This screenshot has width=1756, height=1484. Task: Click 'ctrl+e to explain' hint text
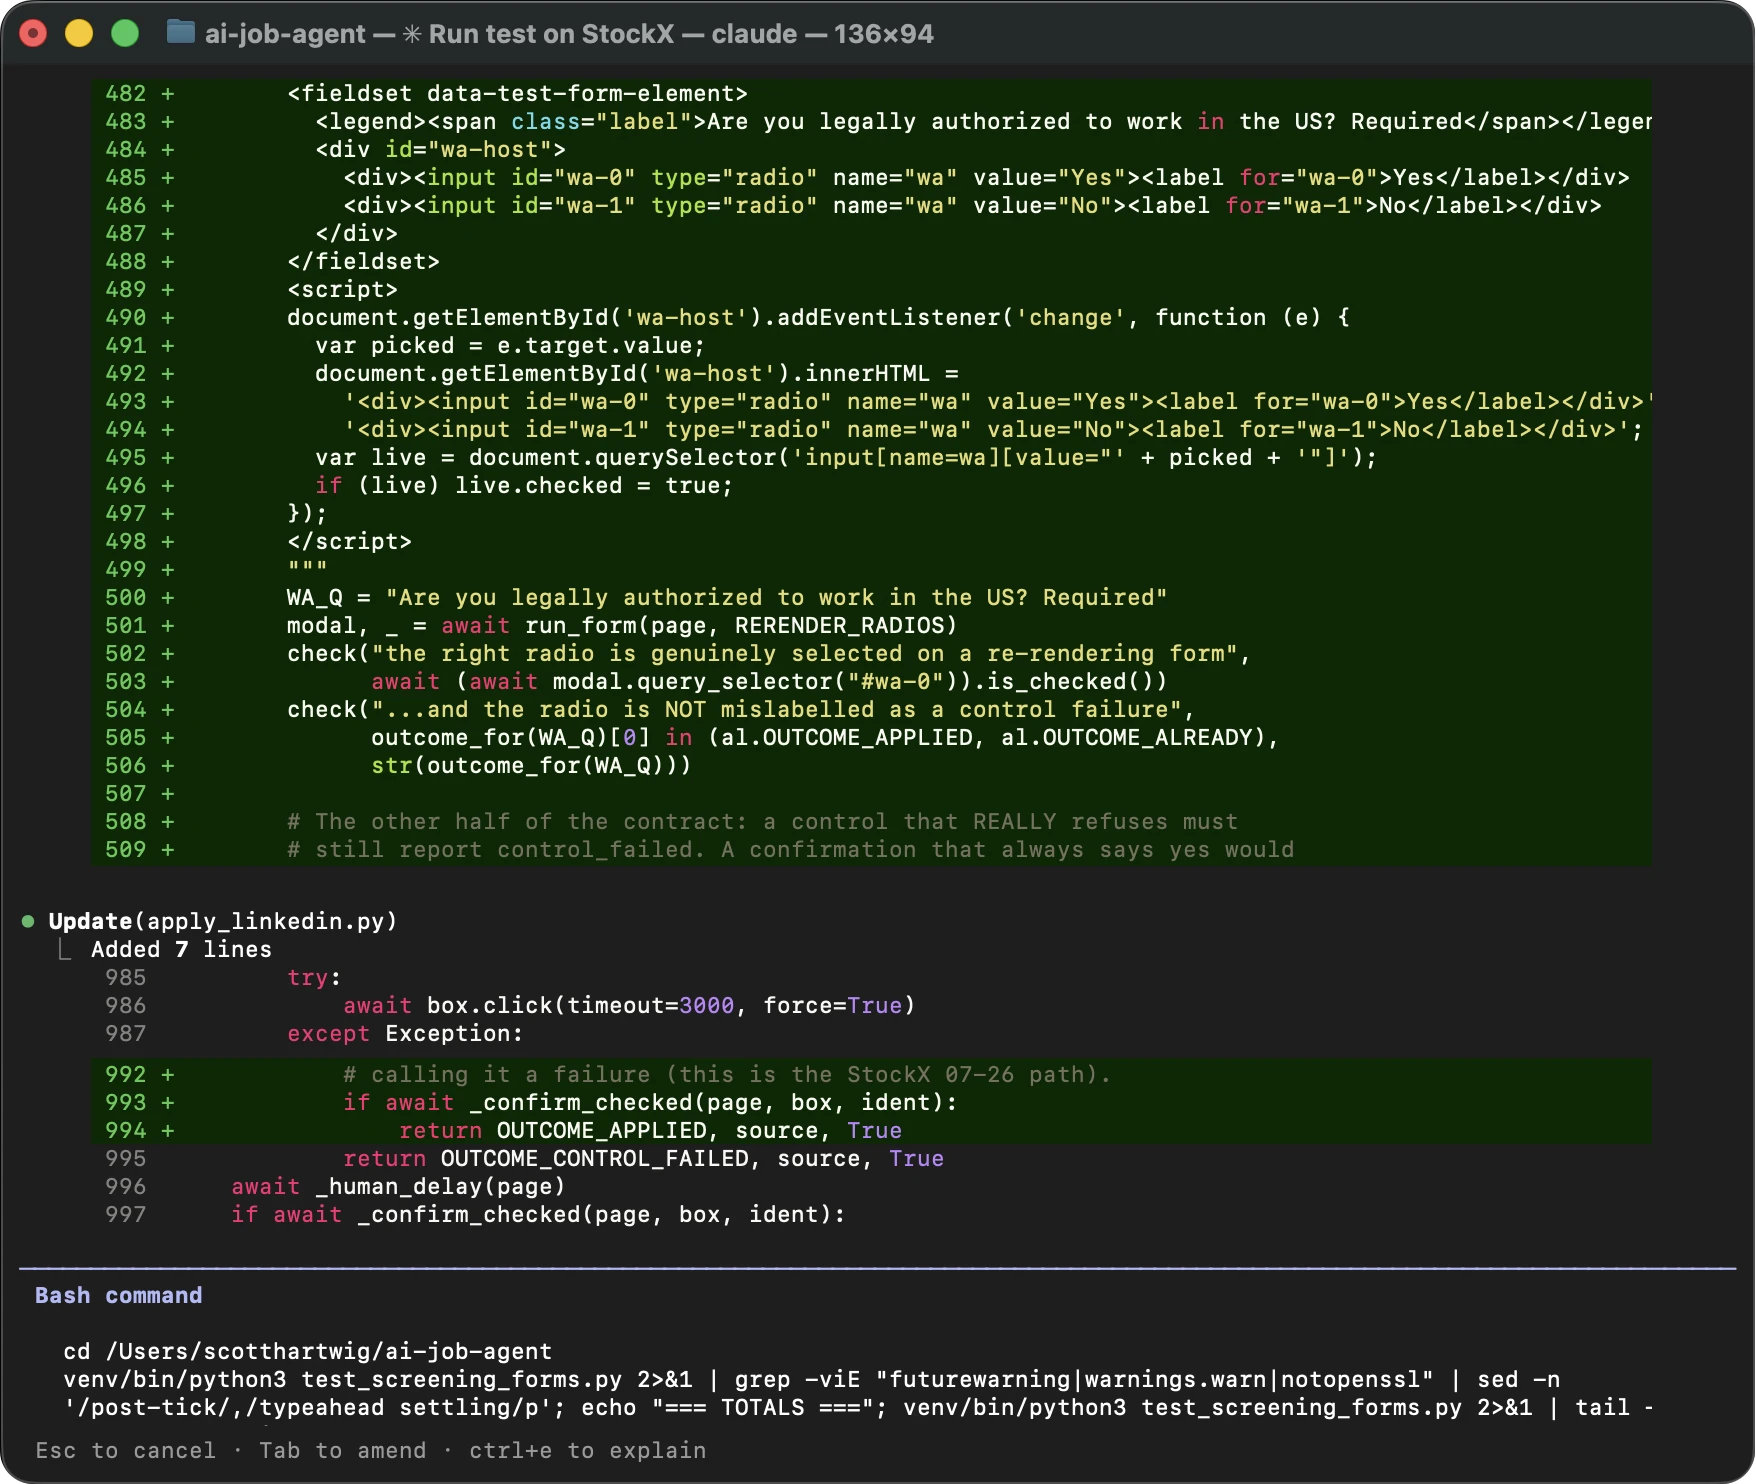[x=588, y=1450]
